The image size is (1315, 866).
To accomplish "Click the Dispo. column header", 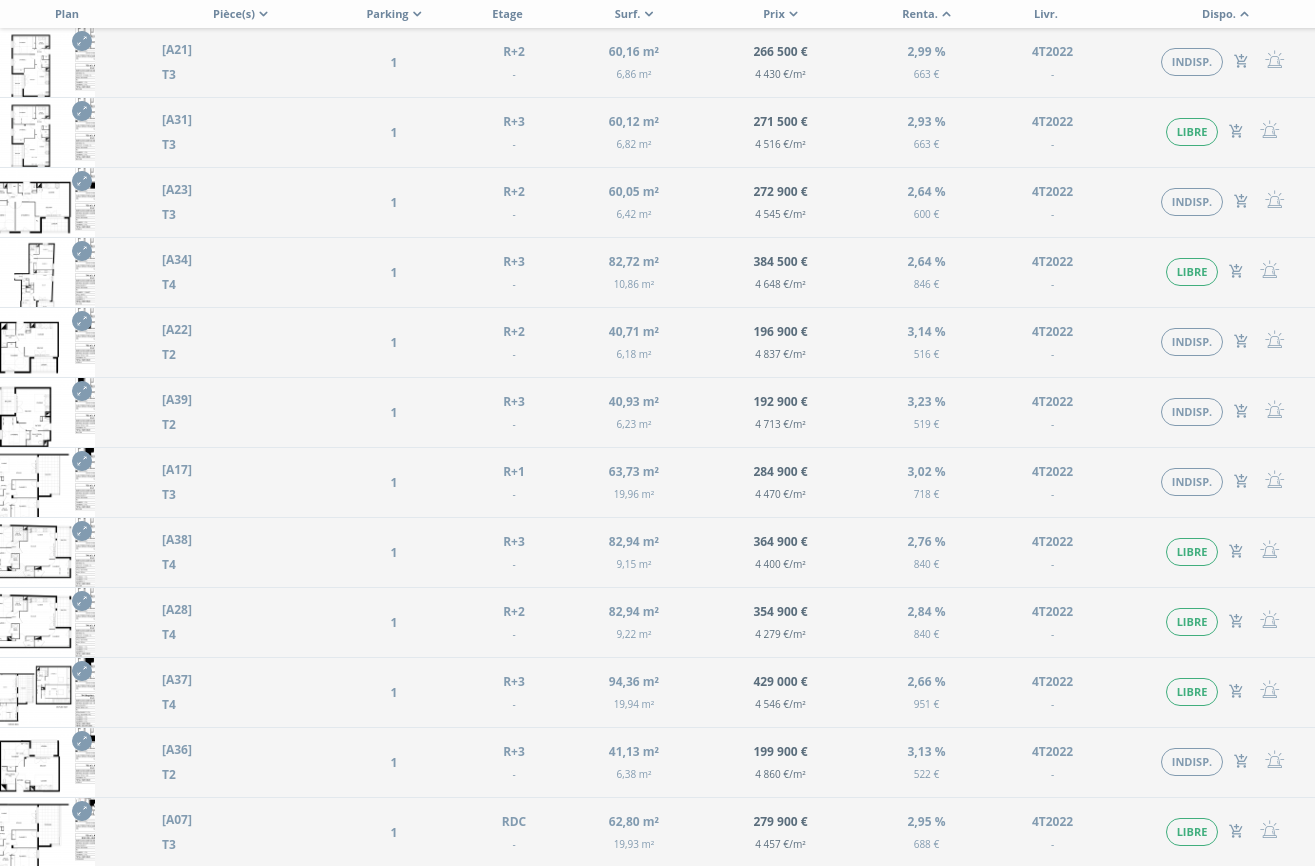I will [x=1225, y=14].
